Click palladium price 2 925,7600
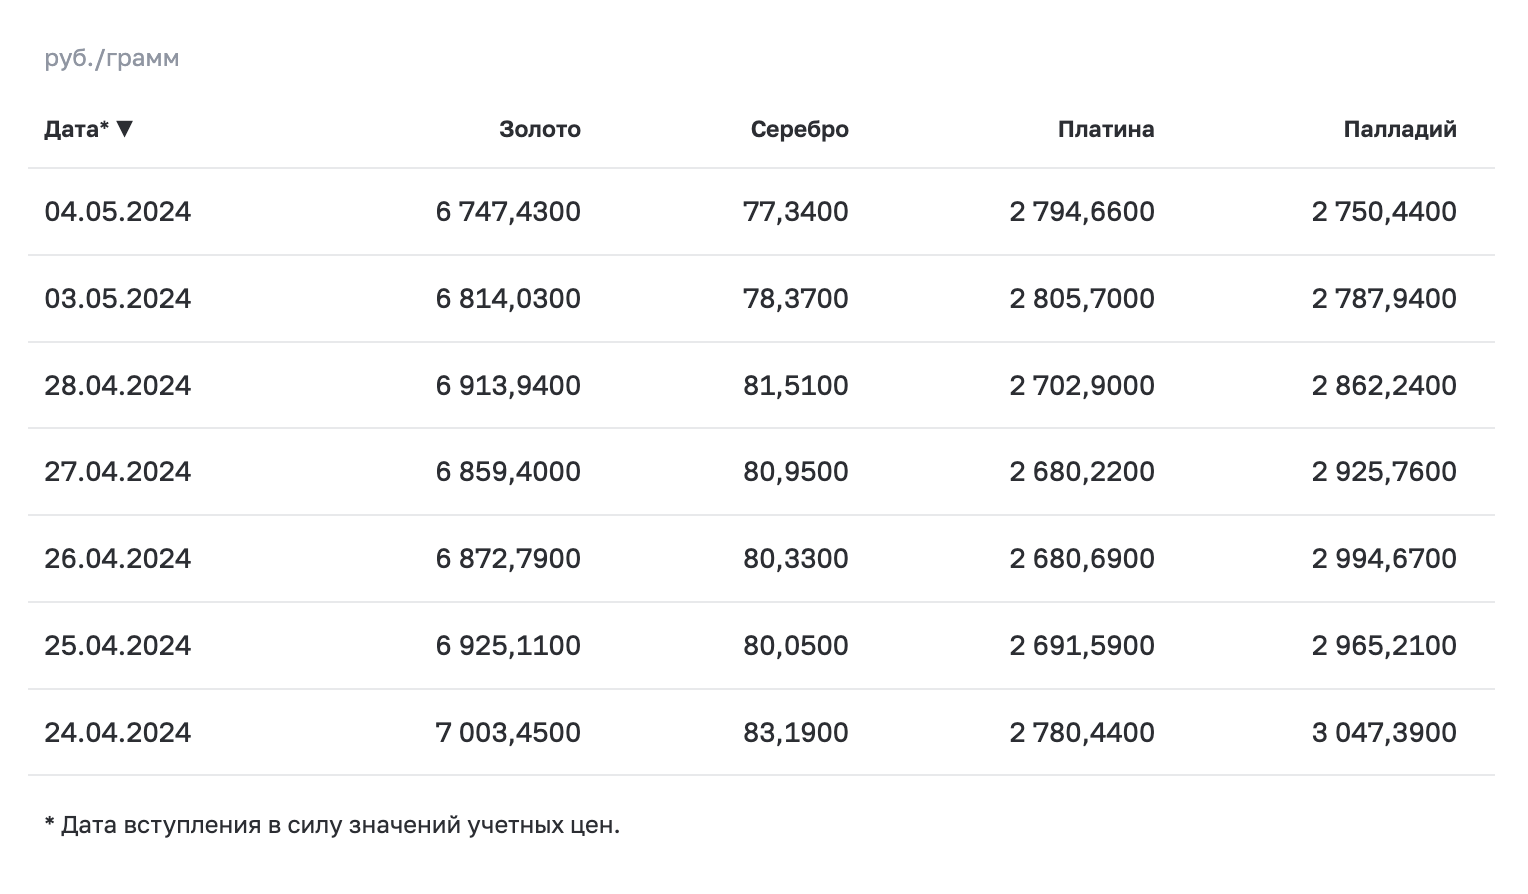1528x894 pixels. pyautogui.click(x=1384, y=472)
